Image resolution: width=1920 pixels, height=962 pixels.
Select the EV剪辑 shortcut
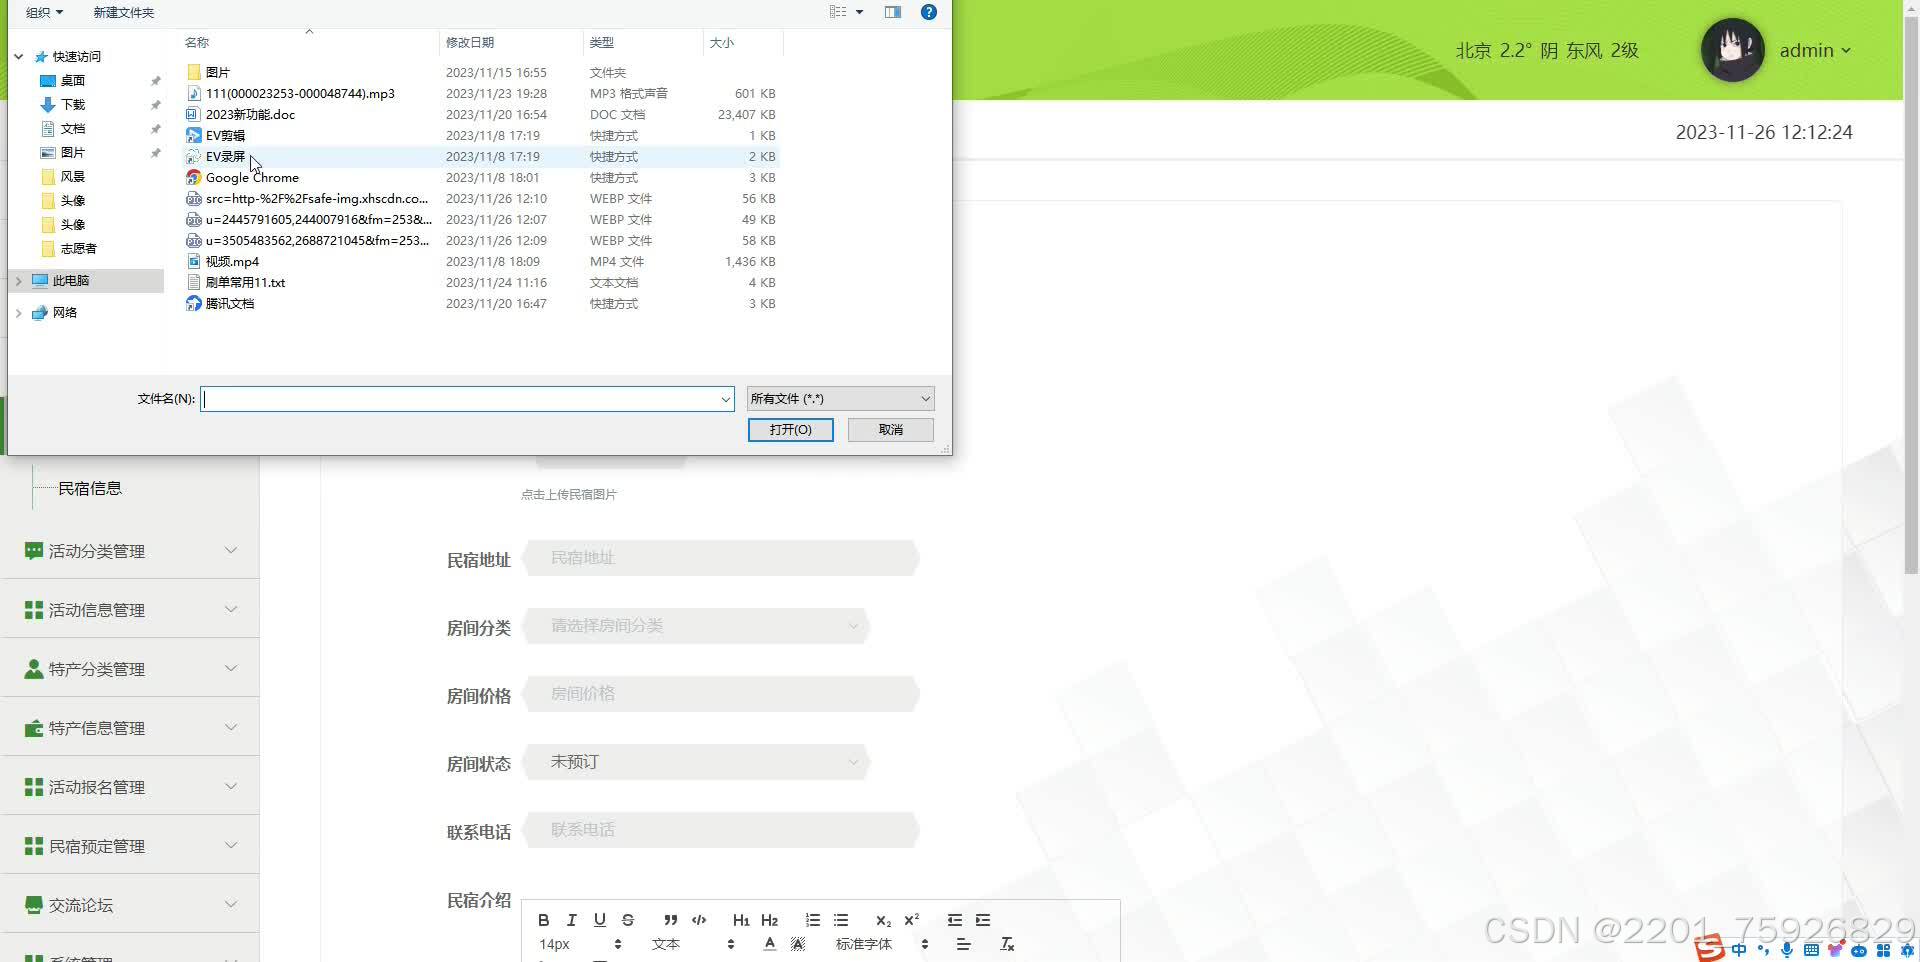coord(225,135)
